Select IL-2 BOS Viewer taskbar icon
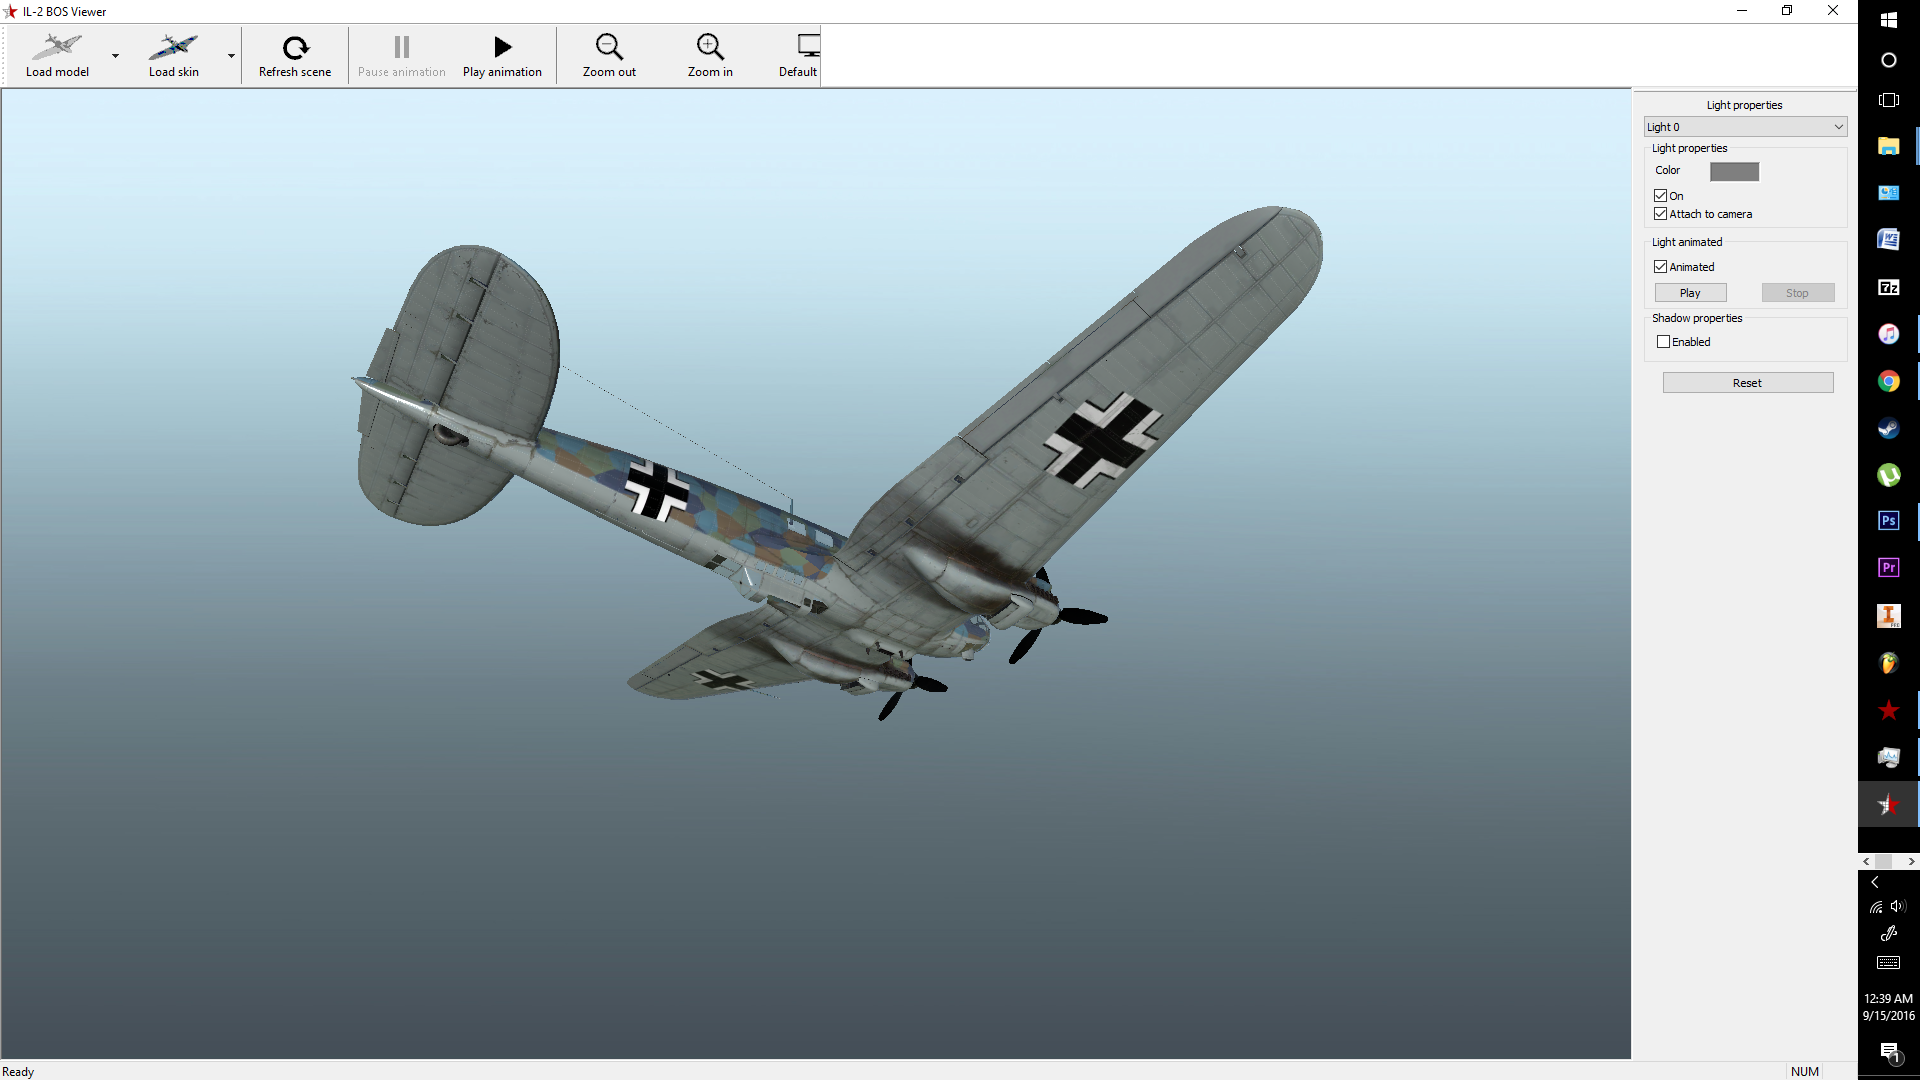Image resolution: width=1920 pixels, height=1080 pixels. click(1888, 805)
